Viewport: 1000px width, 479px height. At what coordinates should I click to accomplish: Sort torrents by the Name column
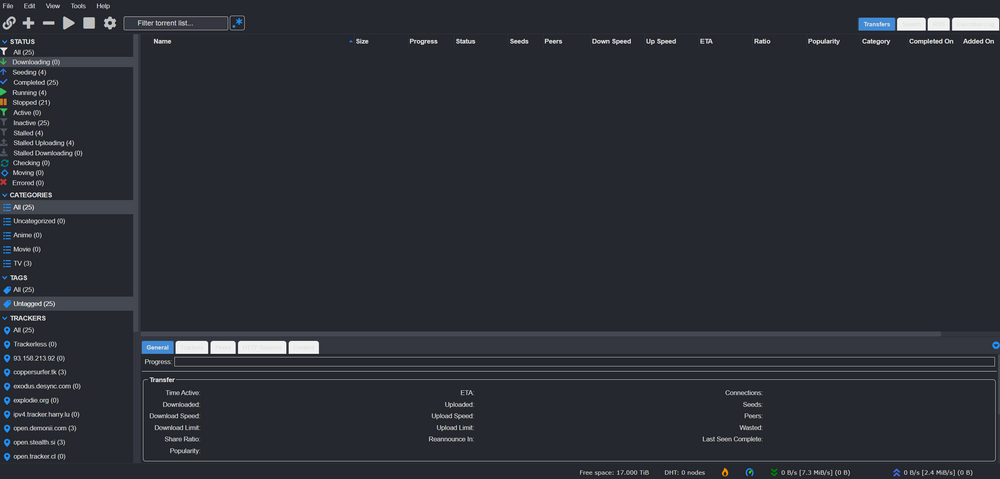point(162,41)
